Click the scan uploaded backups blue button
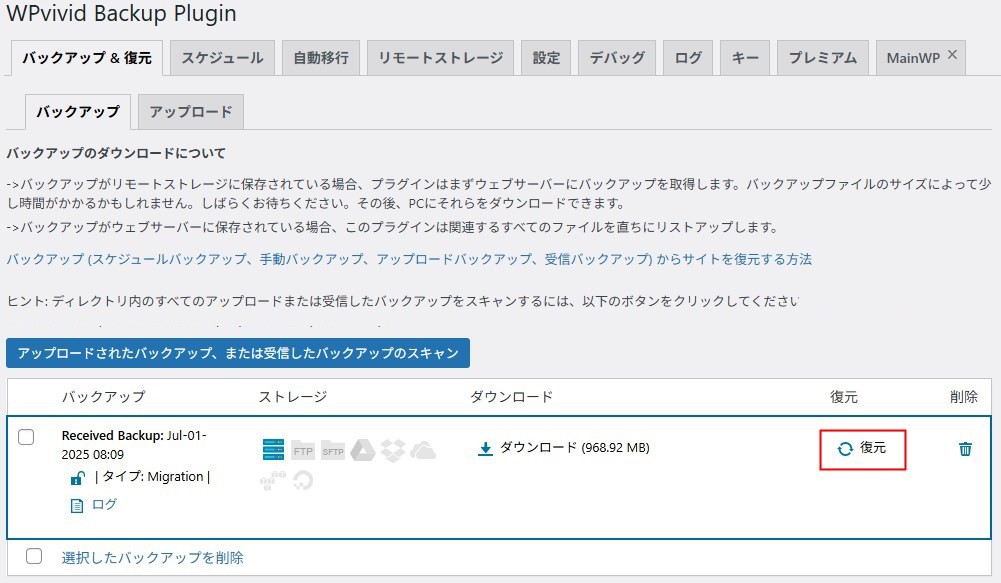 pyautogui.click(x=238, y=353)
